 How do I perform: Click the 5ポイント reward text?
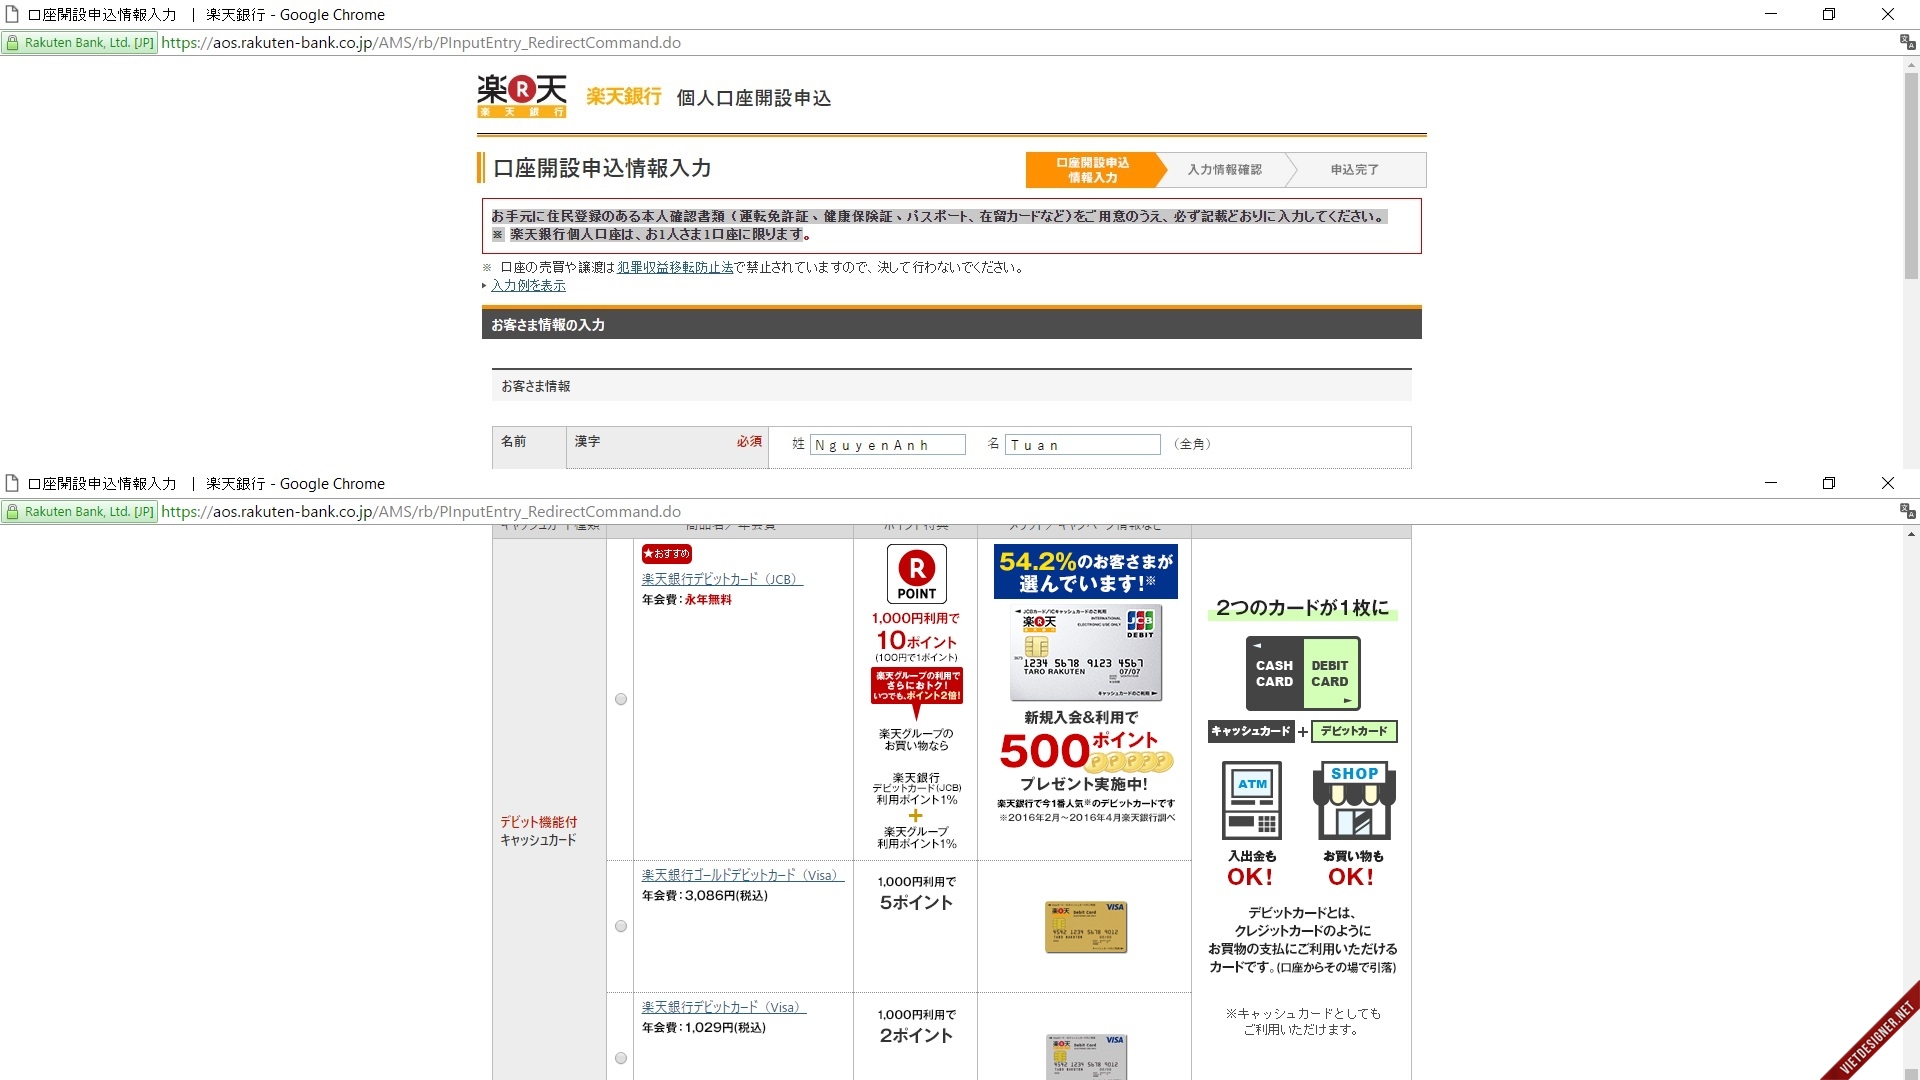point(916,902)
